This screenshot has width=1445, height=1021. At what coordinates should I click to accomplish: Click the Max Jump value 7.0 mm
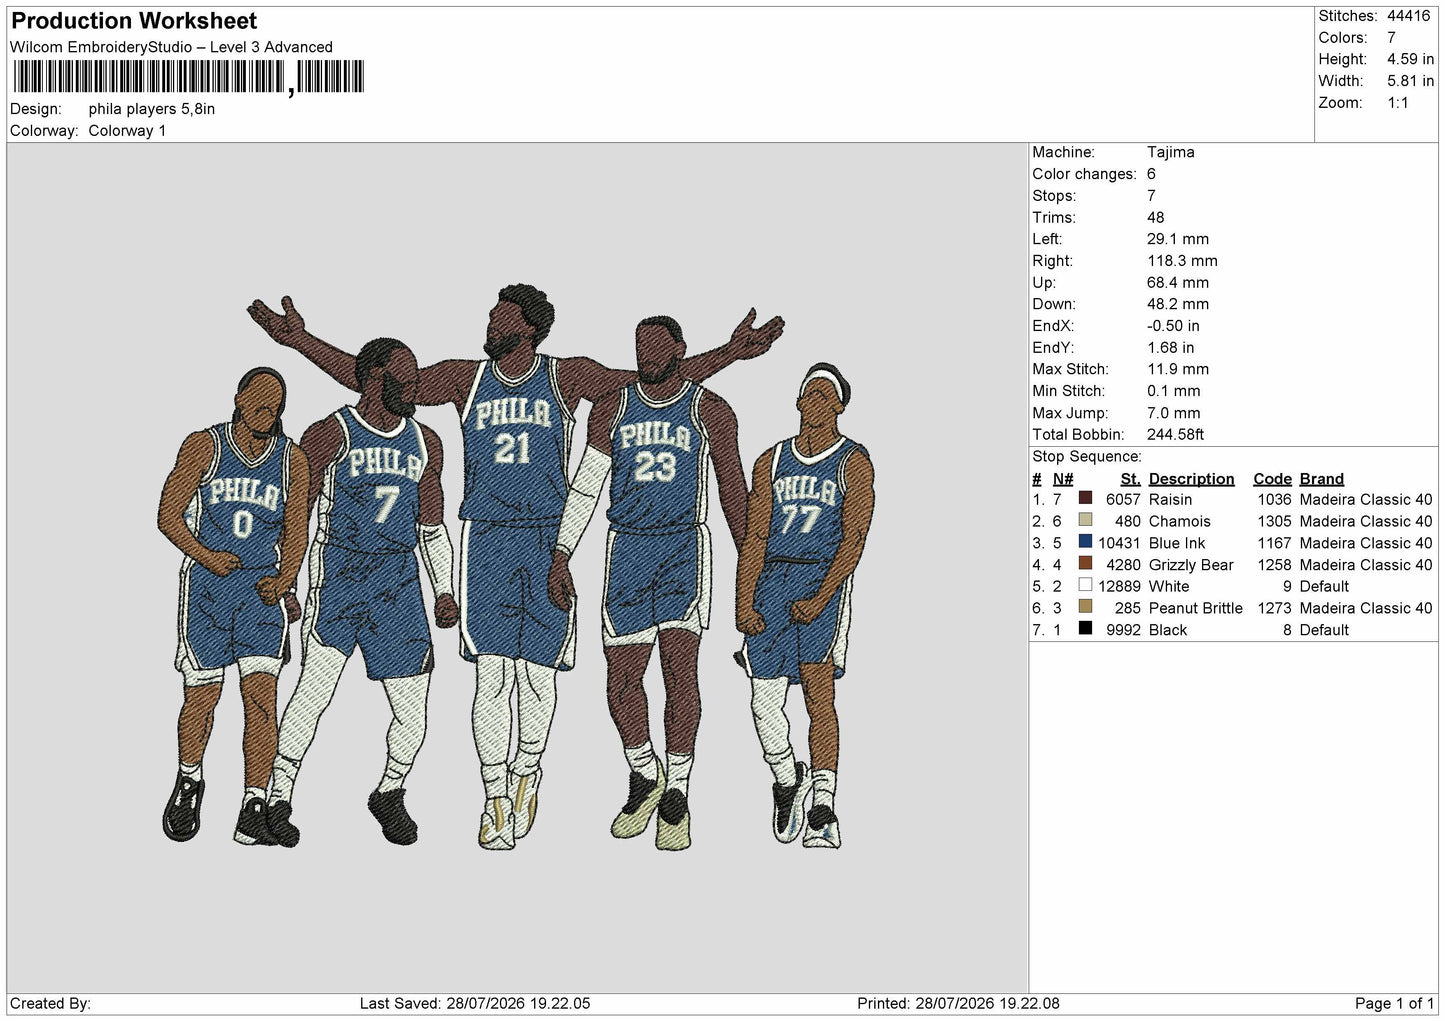click(1174, 413)
